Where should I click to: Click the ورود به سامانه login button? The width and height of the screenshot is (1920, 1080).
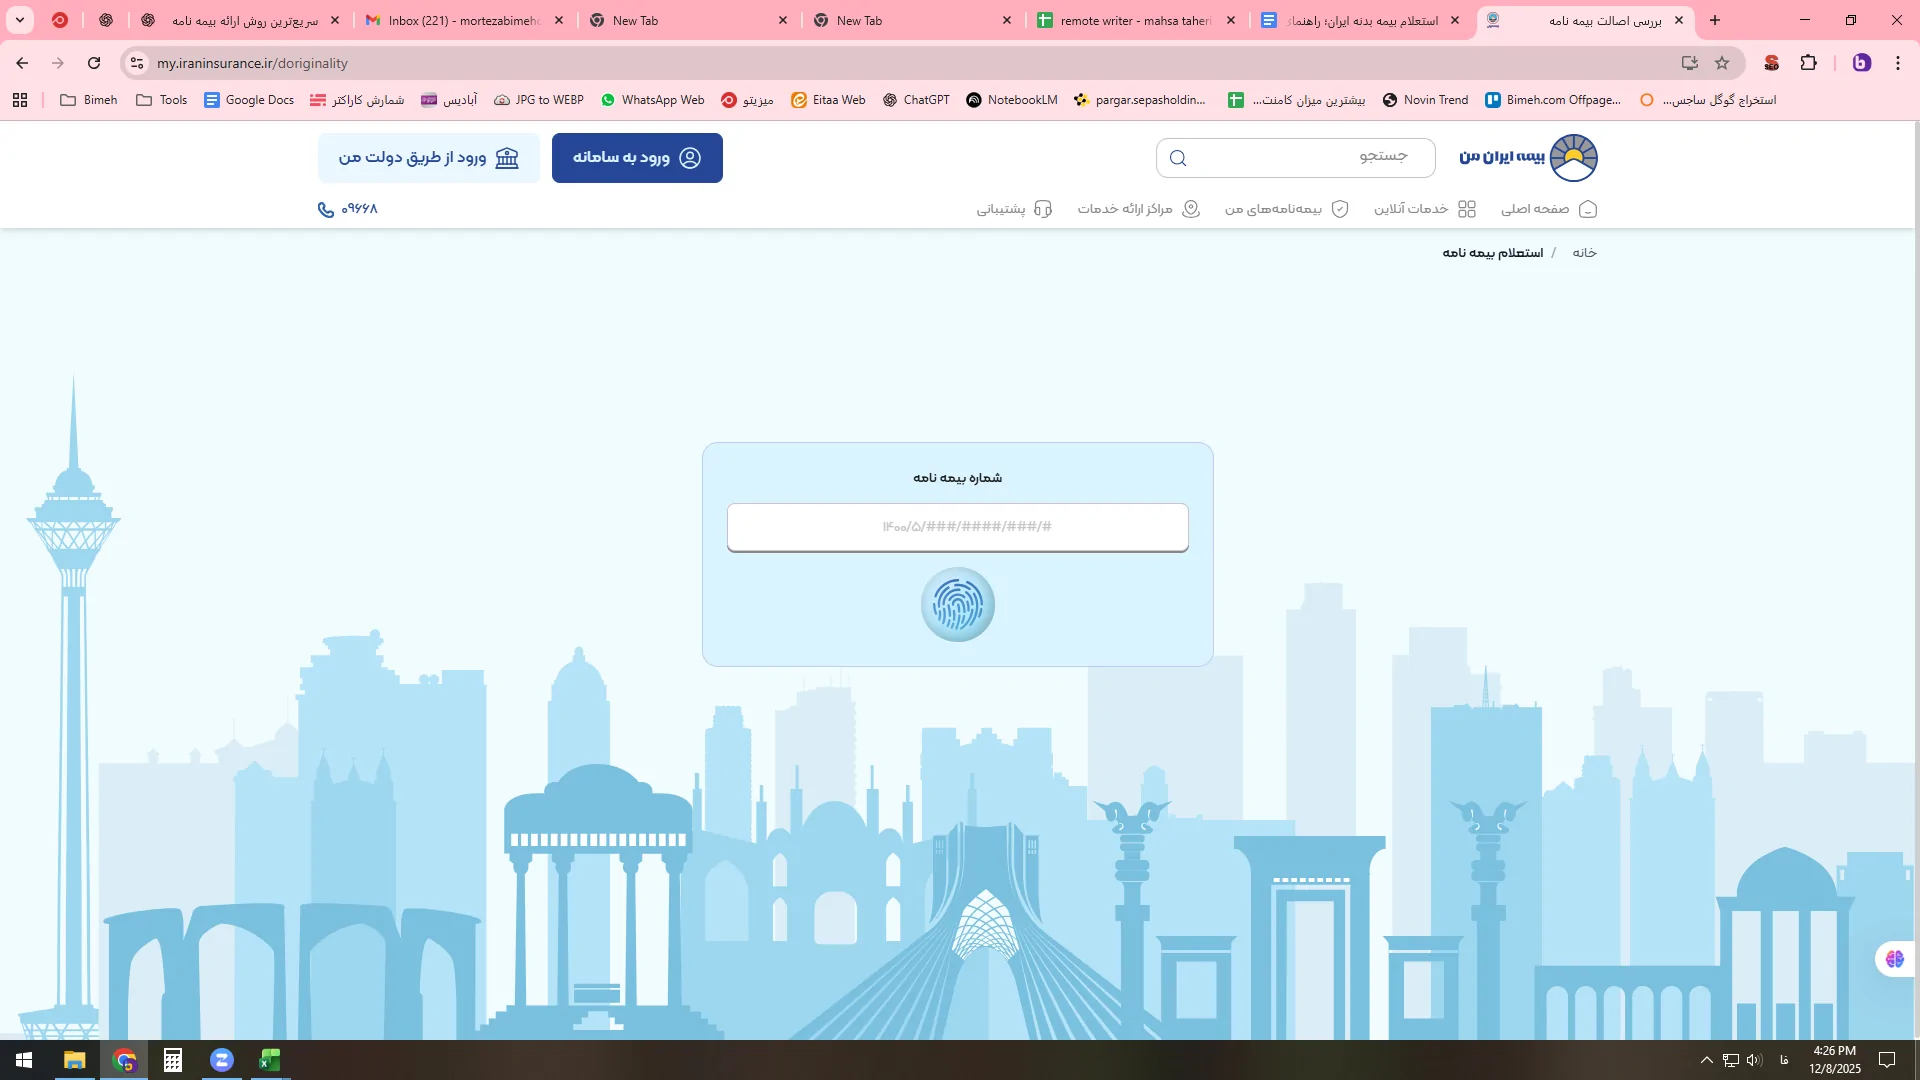637,158
